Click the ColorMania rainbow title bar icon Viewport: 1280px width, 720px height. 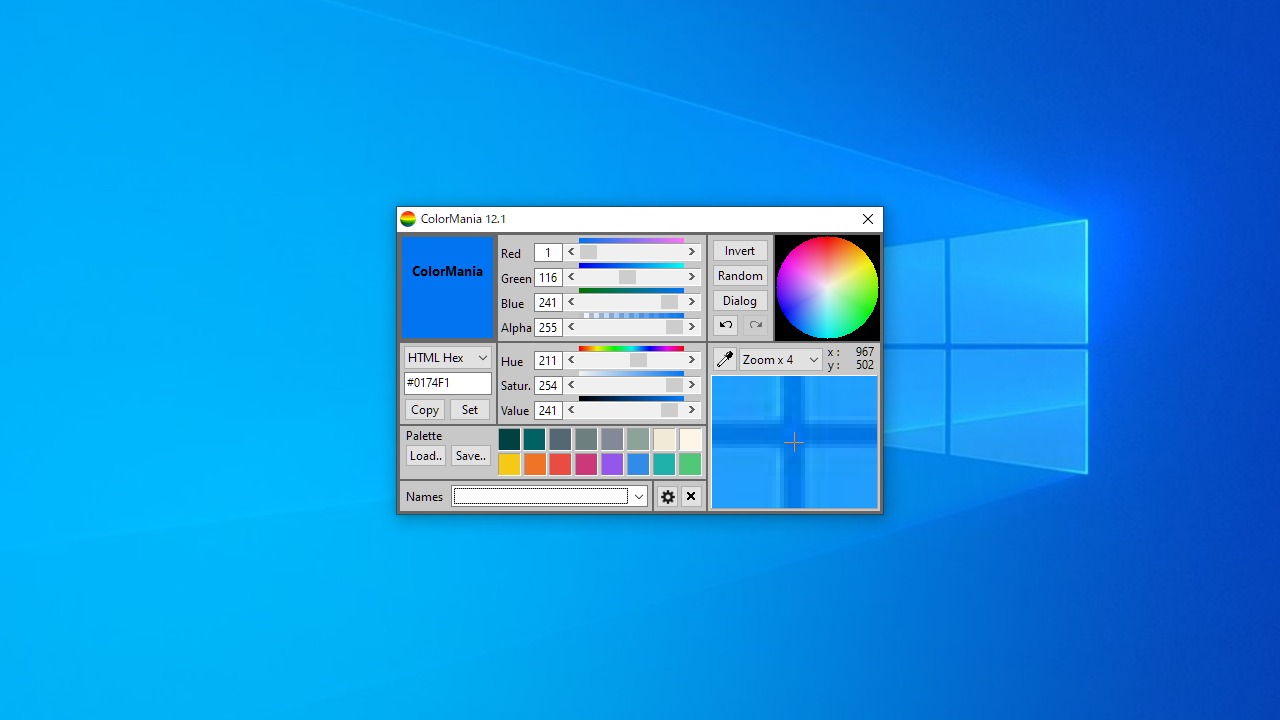coord(408,219)
